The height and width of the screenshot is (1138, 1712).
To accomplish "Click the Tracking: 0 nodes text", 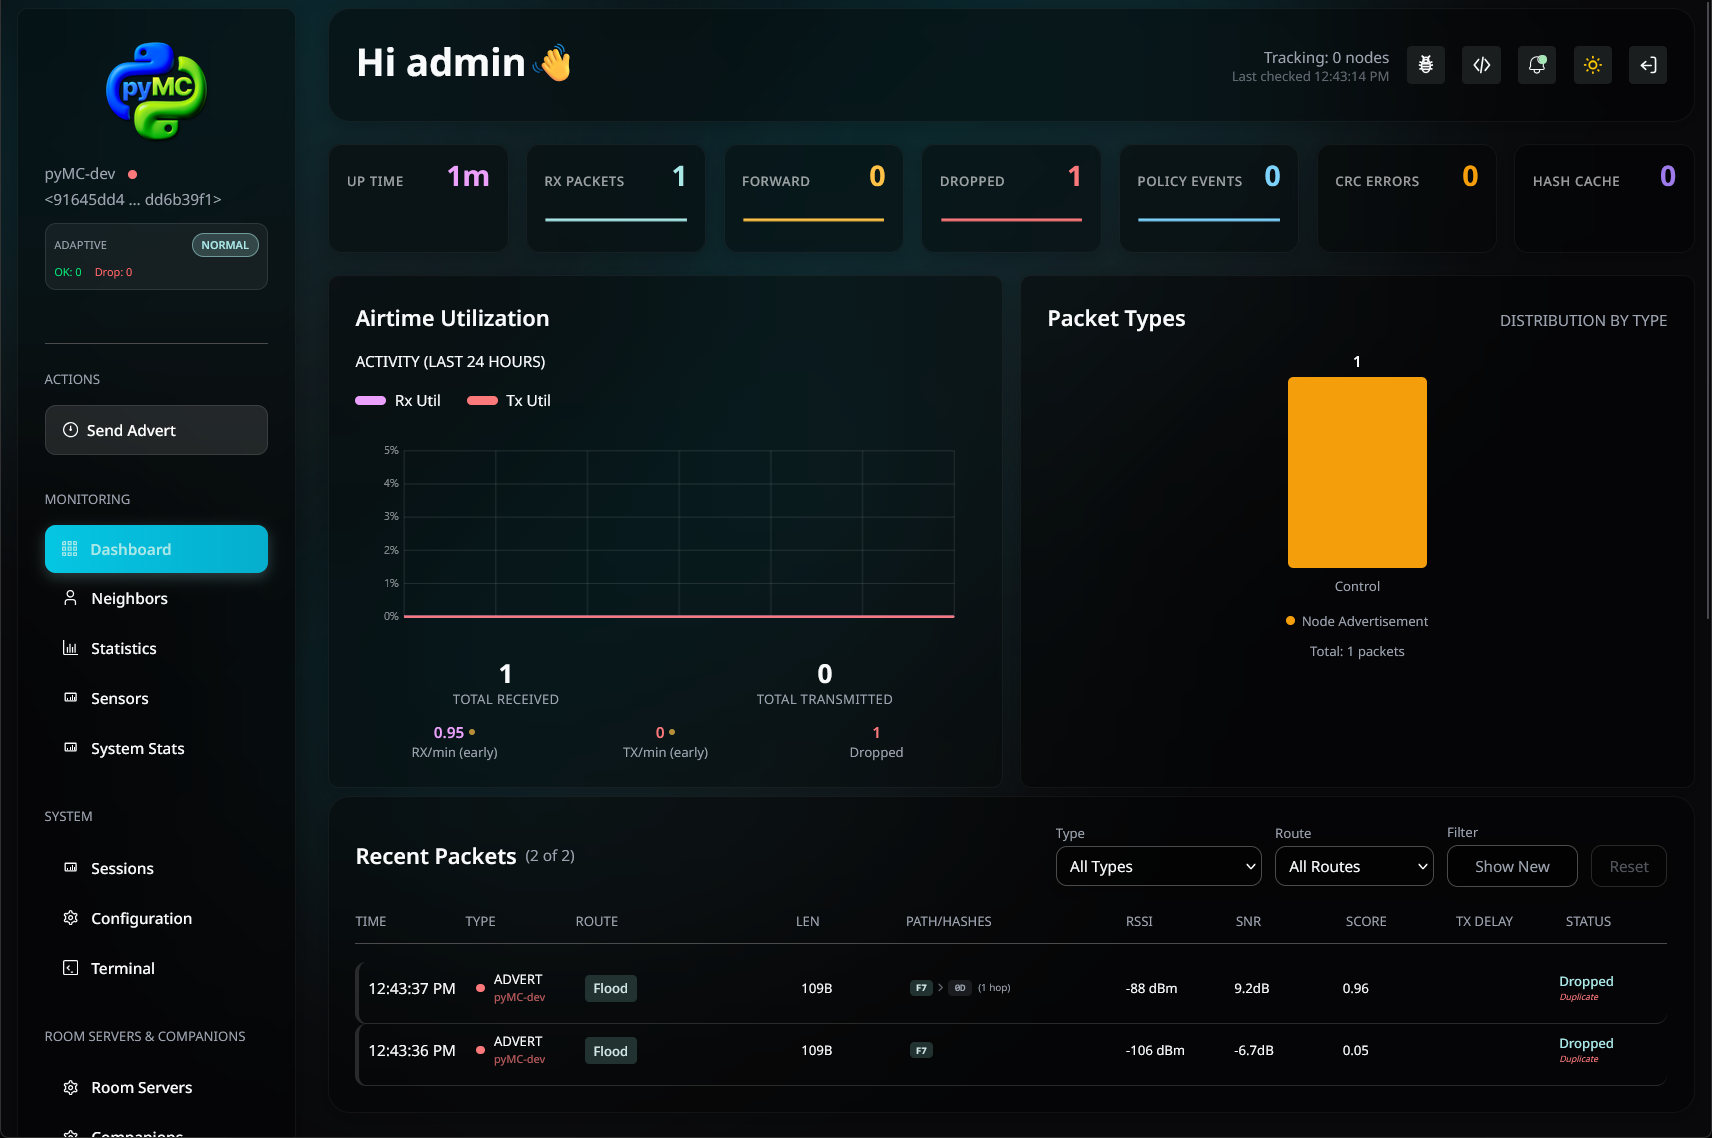I will [1326, 58].
